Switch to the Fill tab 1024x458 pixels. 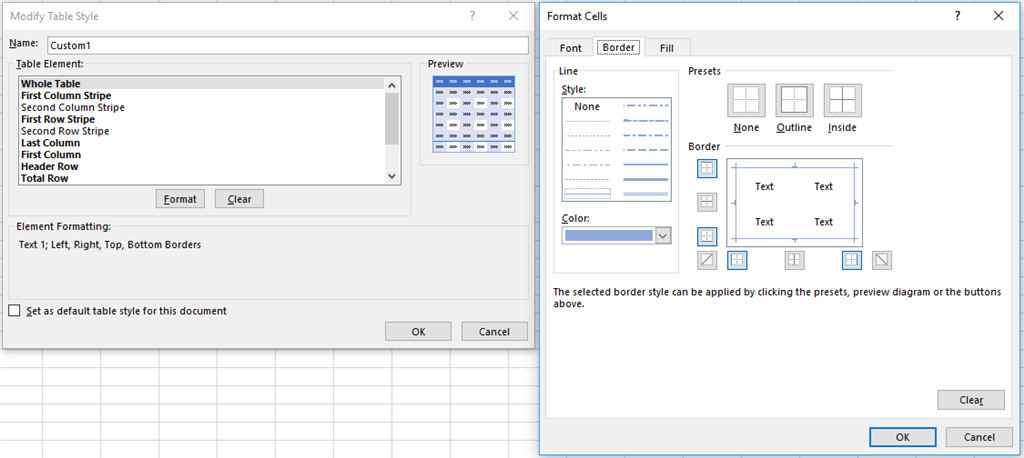(667, 48)
